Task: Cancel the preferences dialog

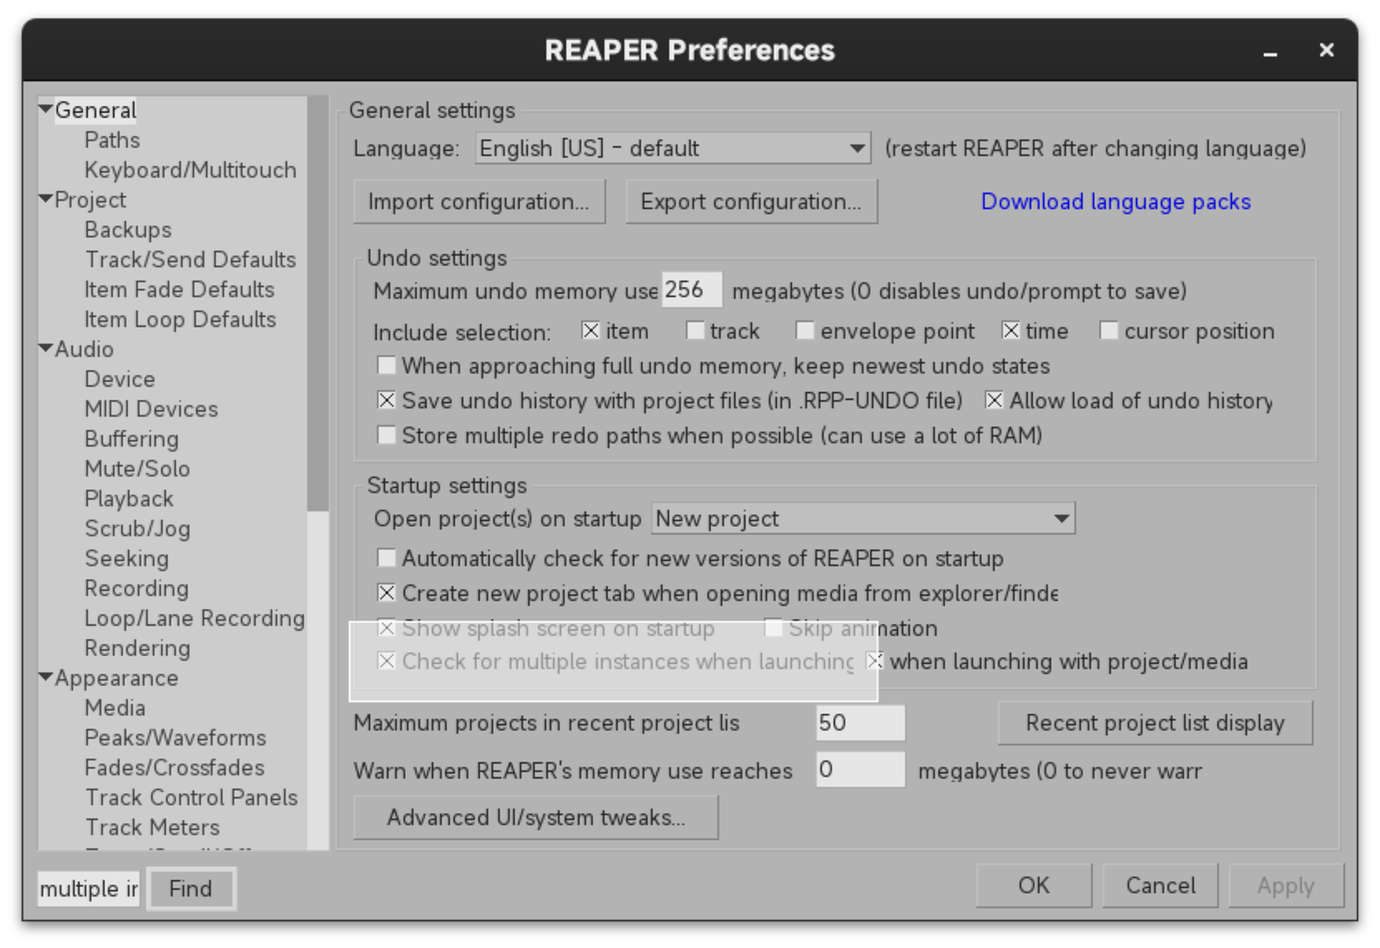Action: click(x=1160, y=885)
